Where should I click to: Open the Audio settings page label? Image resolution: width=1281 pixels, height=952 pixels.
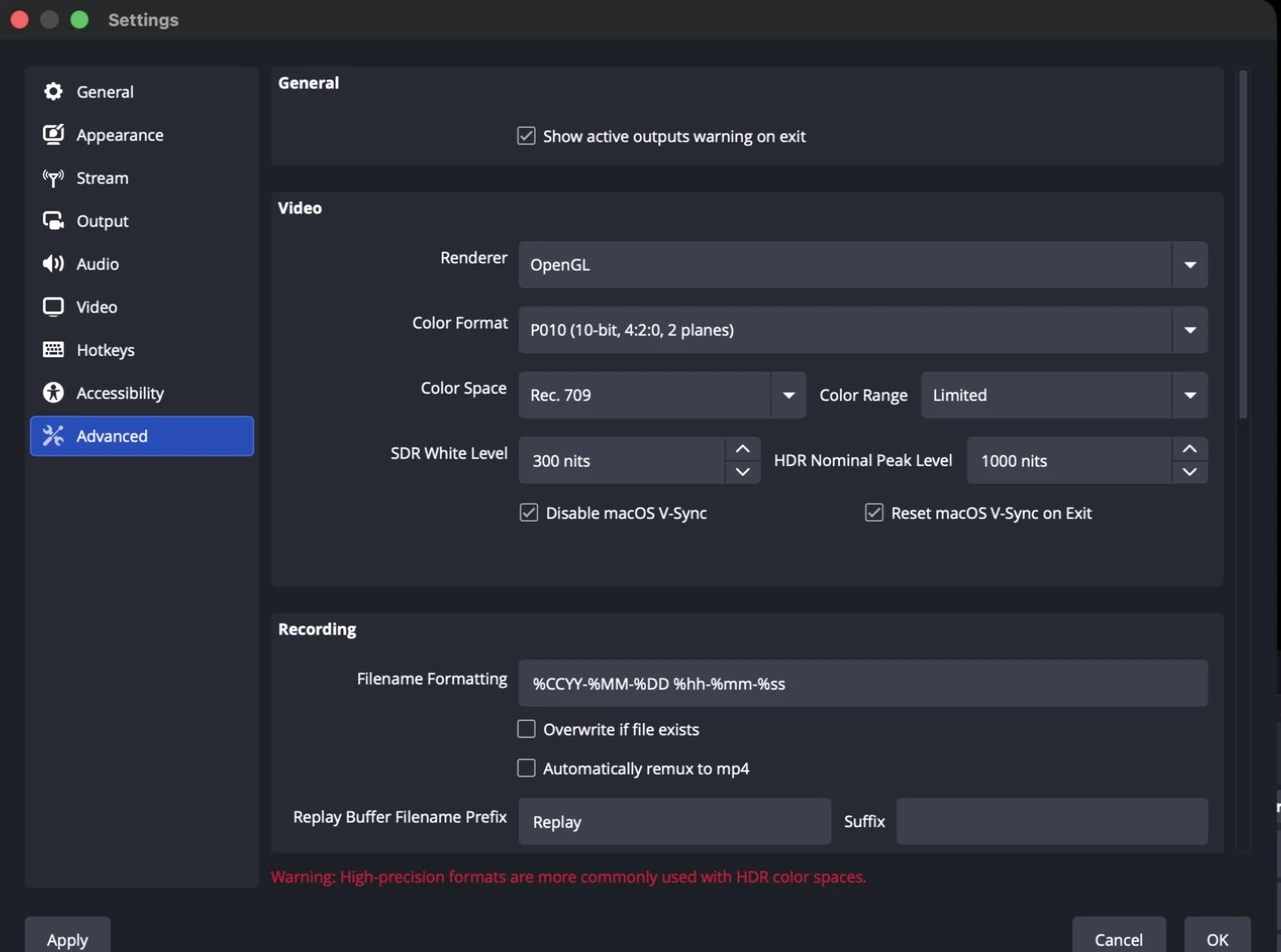[98, 264]
